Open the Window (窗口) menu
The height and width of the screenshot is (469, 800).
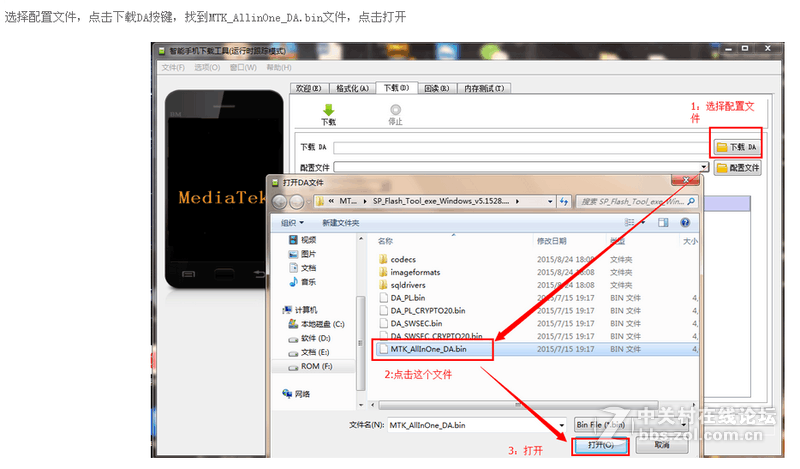[x=243, y=67]
